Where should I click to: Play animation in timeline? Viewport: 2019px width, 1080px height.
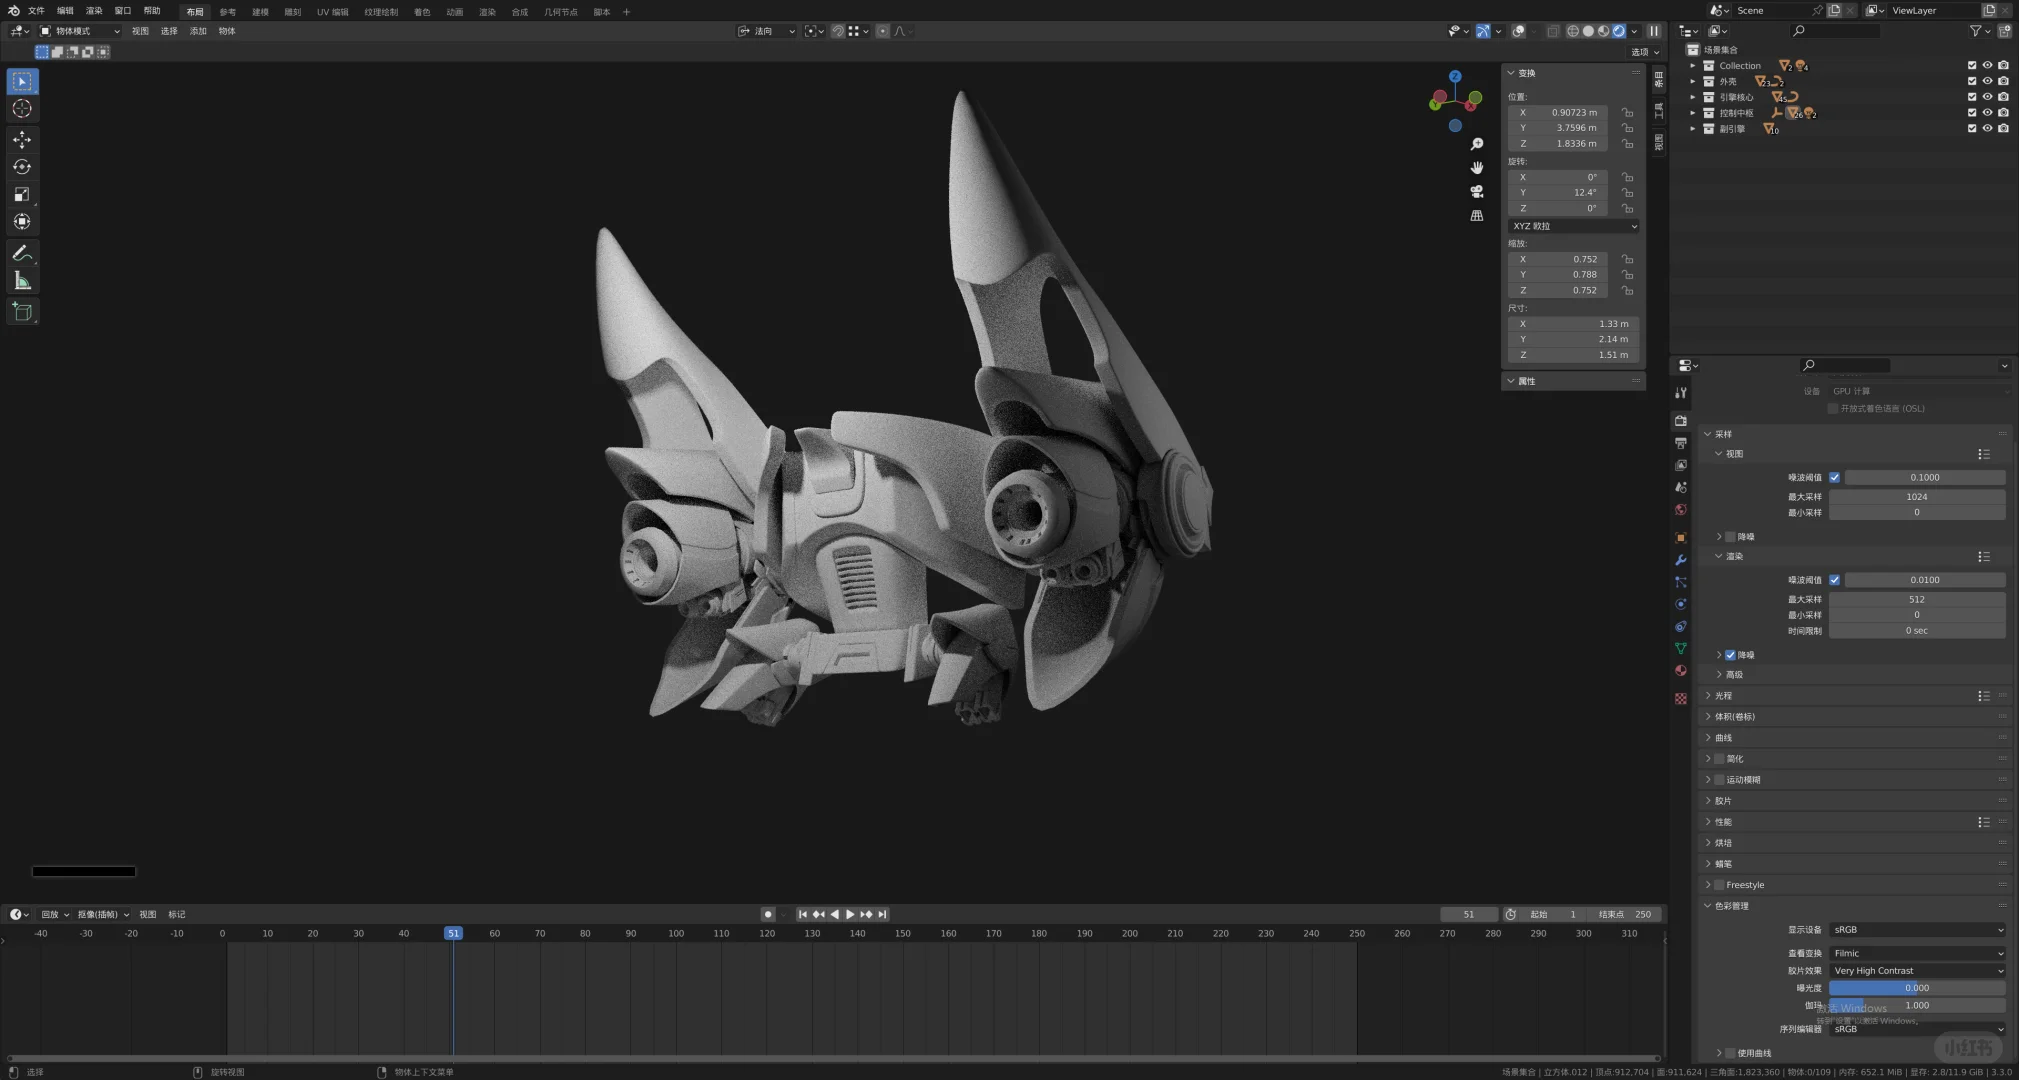point(850,914)
